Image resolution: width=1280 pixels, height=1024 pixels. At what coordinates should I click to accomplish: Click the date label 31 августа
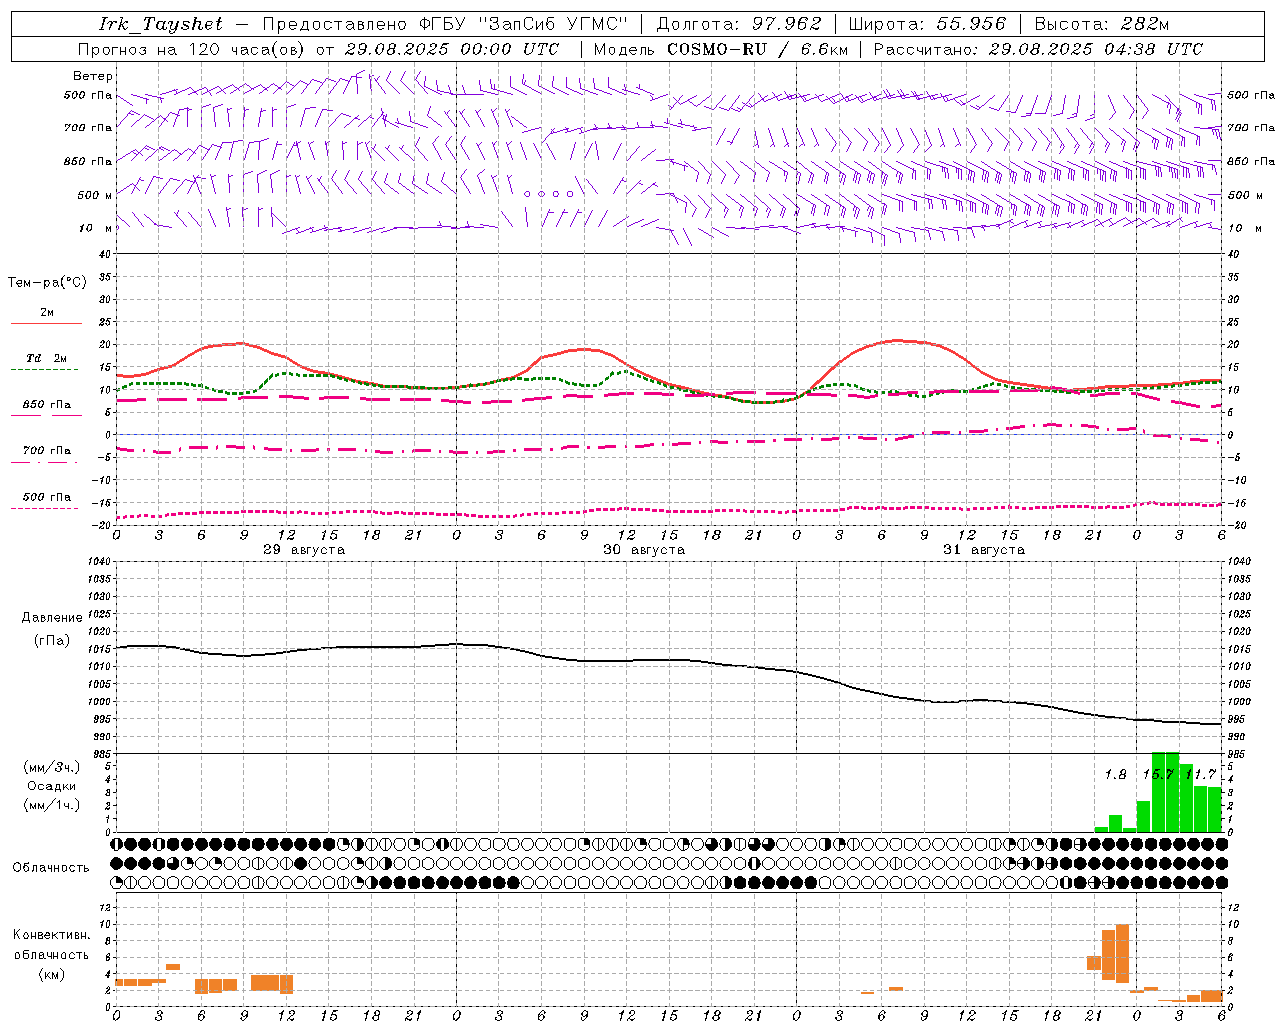984,550
